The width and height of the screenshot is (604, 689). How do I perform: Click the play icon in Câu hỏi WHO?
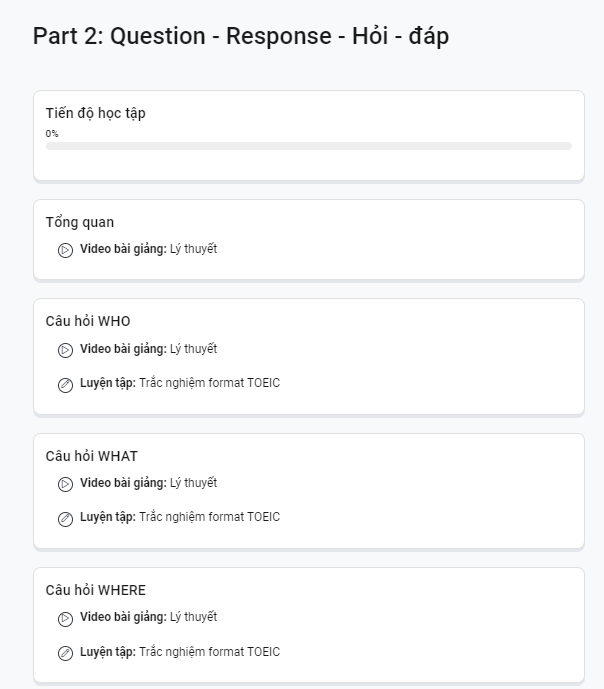click(65, 350)
